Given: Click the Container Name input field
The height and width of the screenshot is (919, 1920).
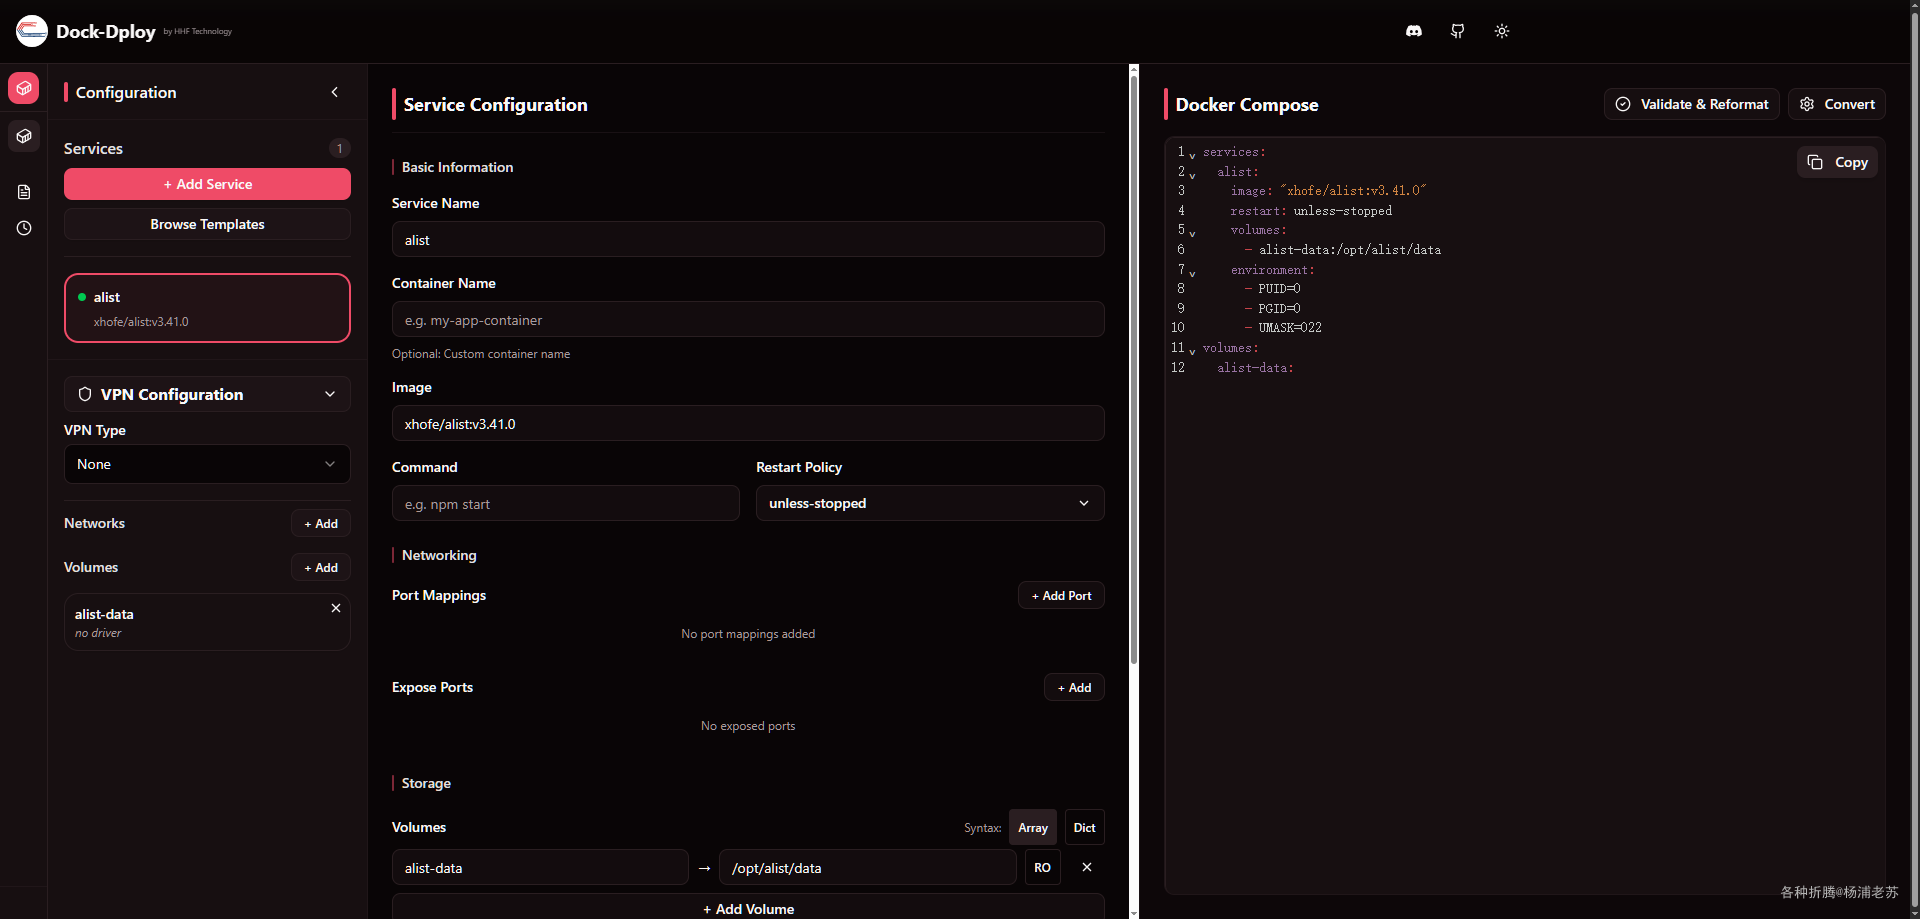Looking at the screenshot, I should pos(748,320).
